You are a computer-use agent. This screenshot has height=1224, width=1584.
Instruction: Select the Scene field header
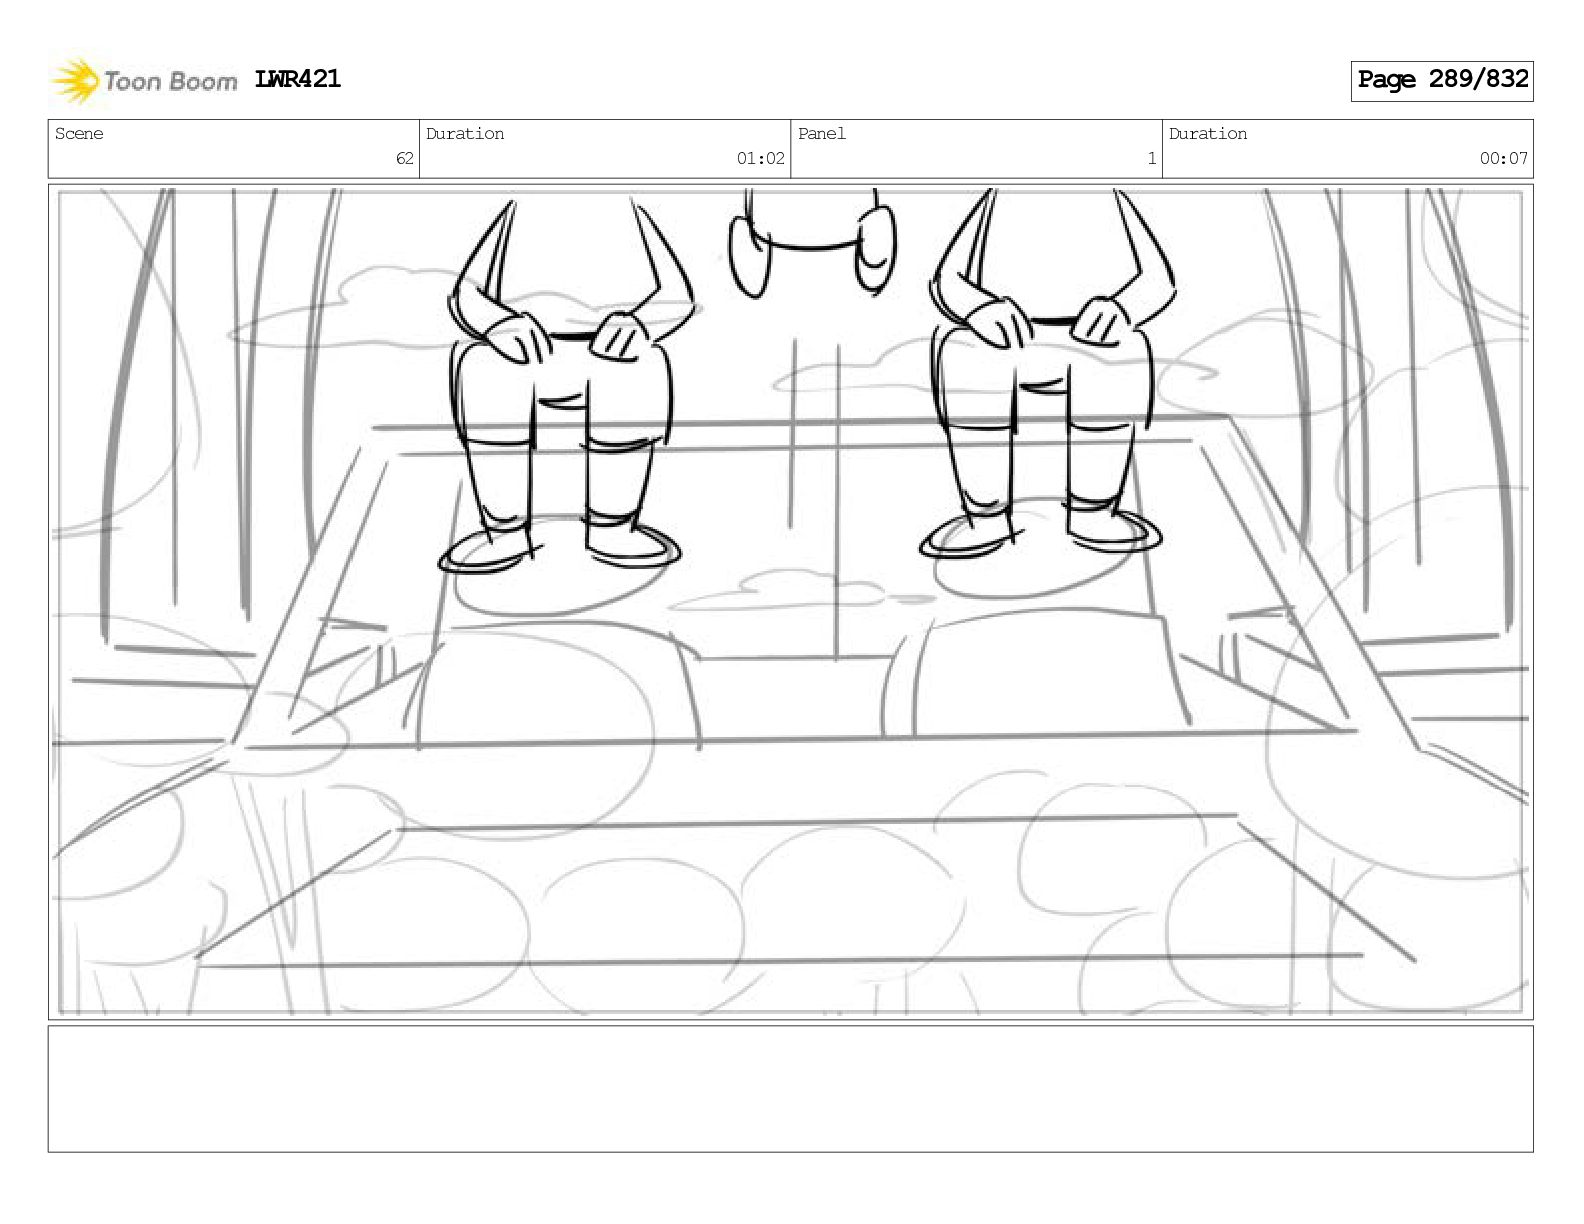(79, 134)
